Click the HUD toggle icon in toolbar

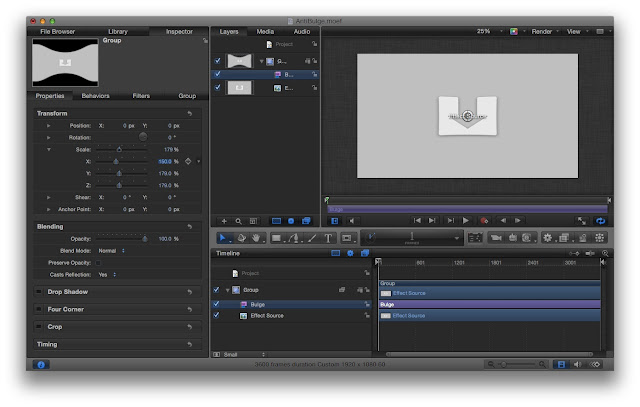point(475,238)
